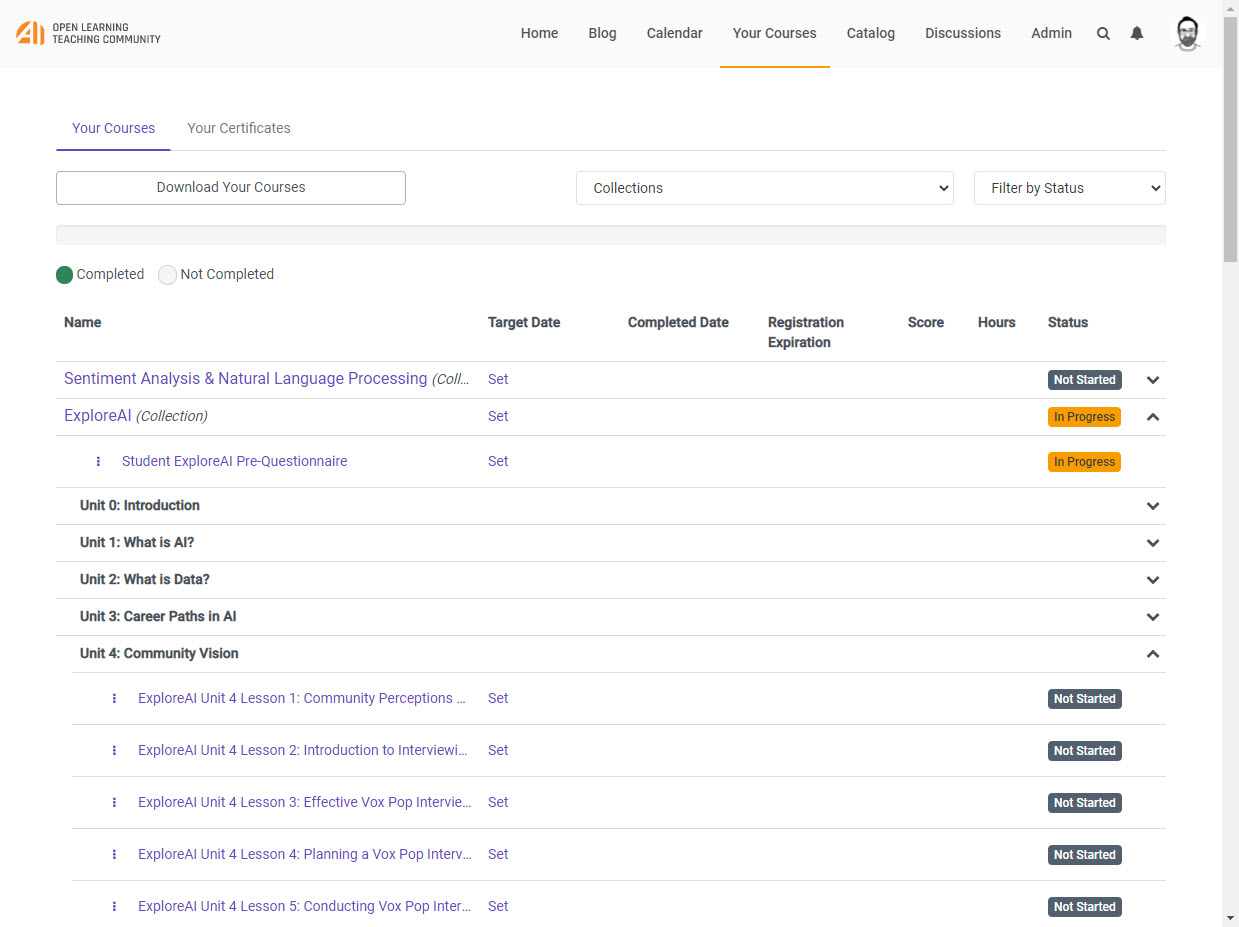The image size is (1239, 927).
Task: Open the Blog page
Action: (602, 33)
